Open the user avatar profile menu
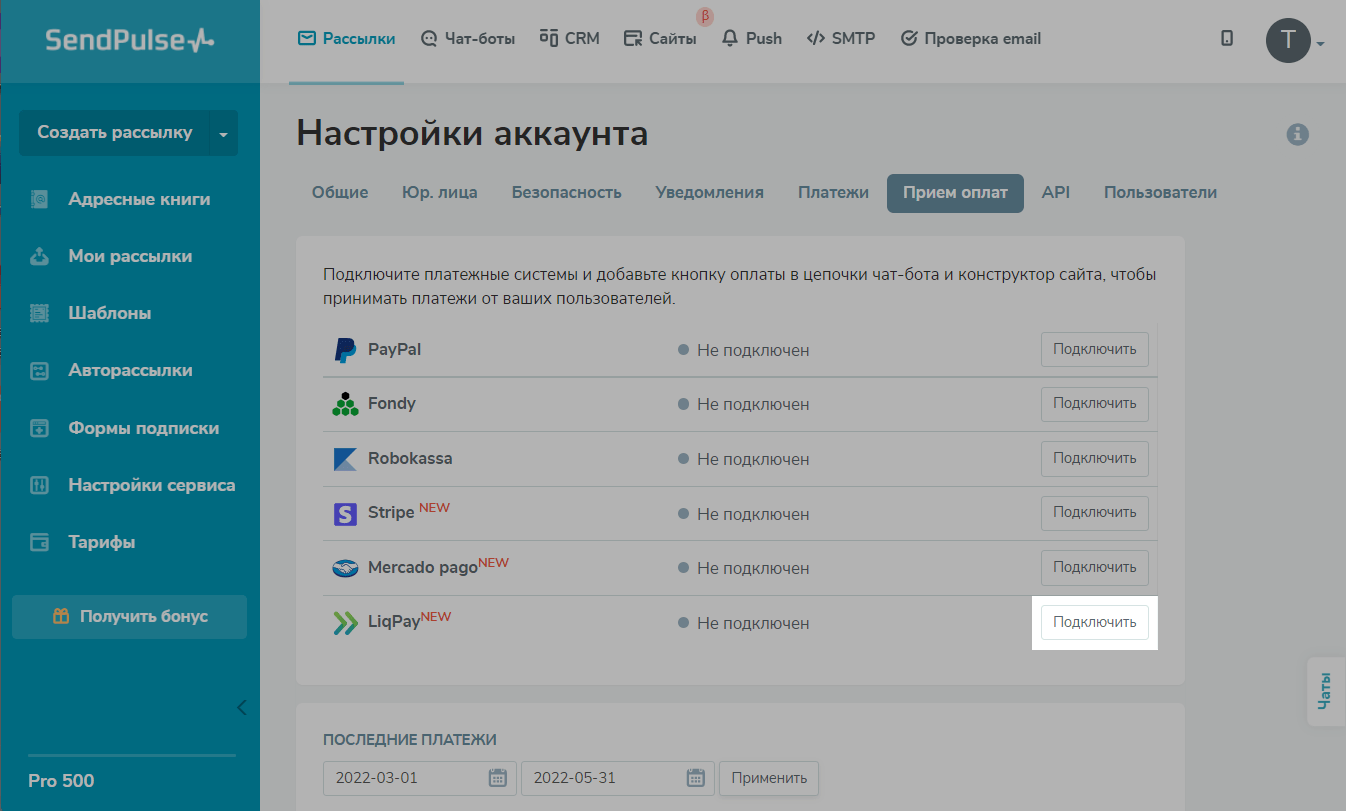The width and height of the screenshot is (1346, 811). (x=1288, y=40)
